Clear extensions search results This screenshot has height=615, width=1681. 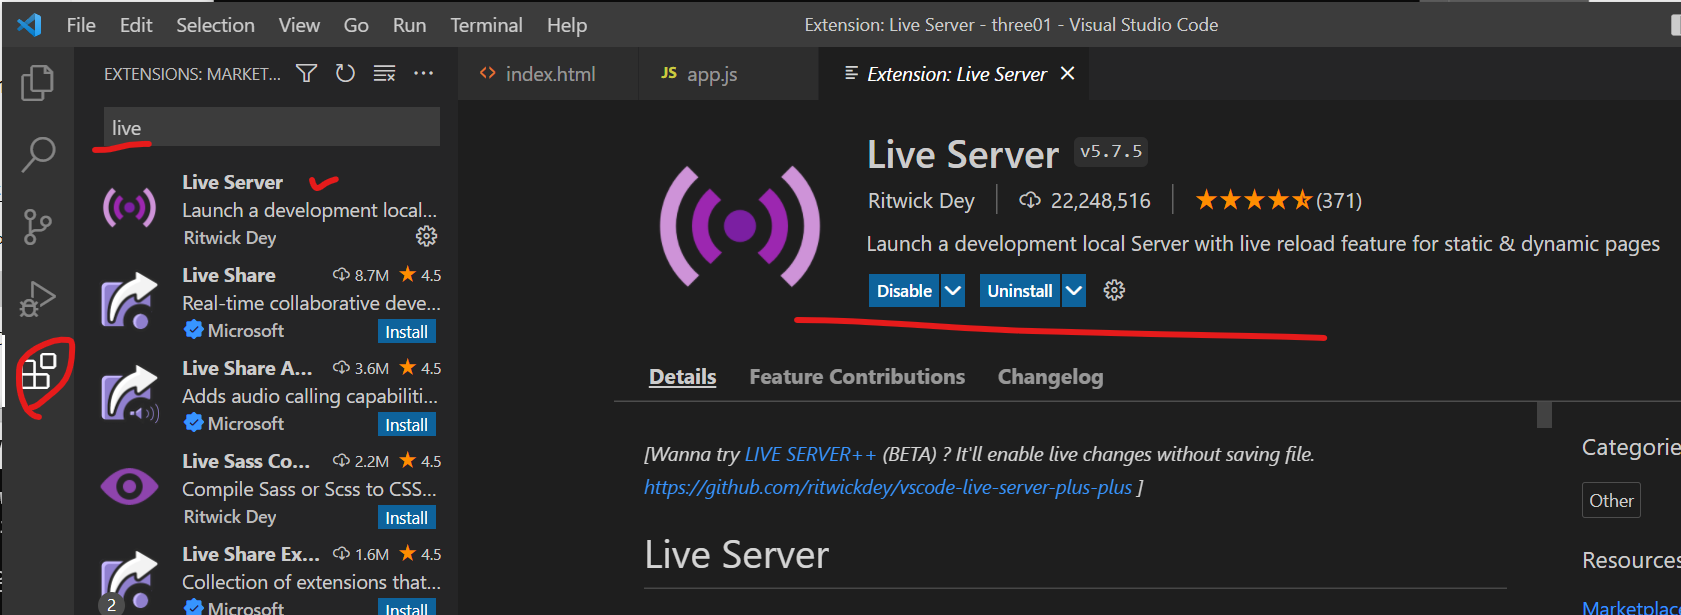tap(384, 73)
